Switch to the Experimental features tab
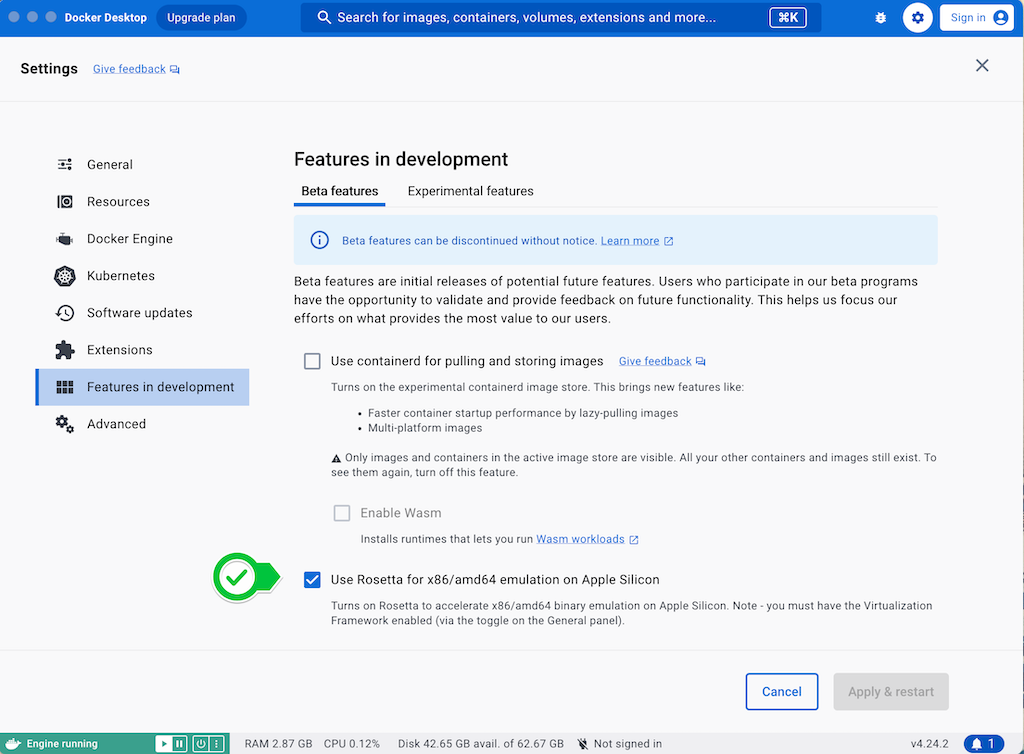Viewport: 1024px width, 754px height. tap(470, 191)
